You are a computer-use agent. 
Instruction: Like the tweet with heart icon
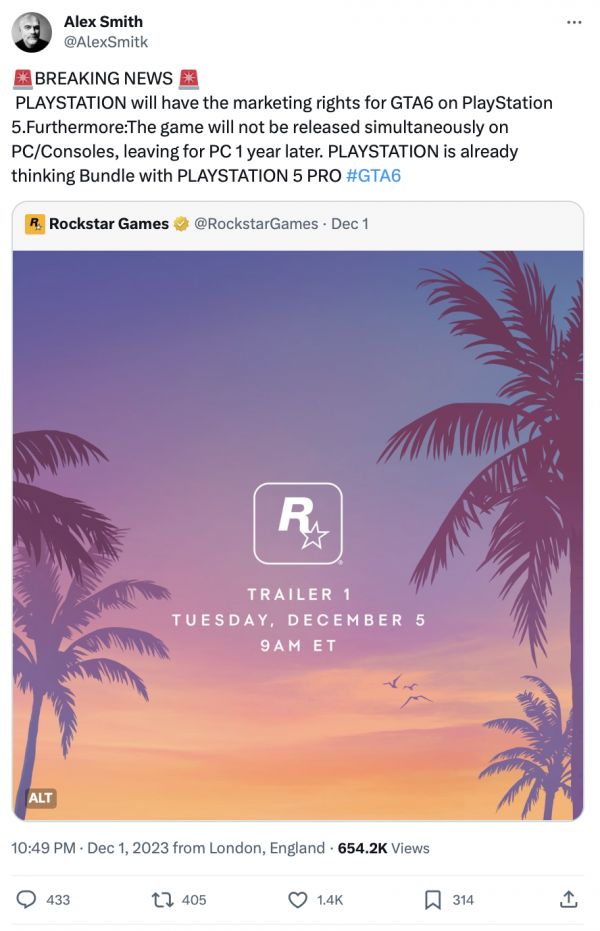pos(297,900)
